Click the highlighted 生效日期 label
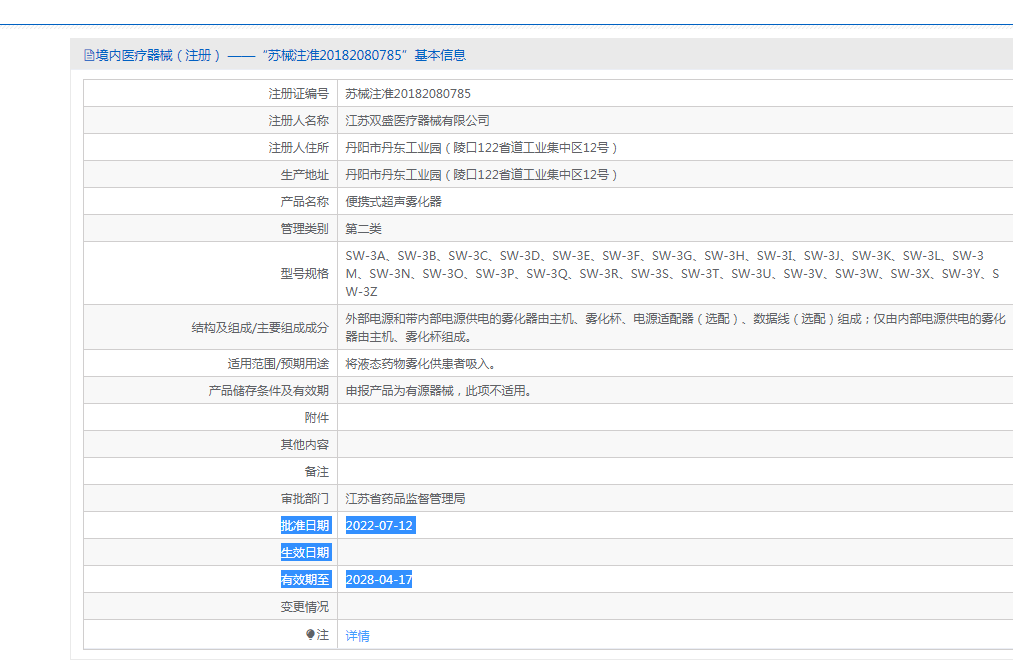Viewport: 1013px width, 663px height. (304, 551)
